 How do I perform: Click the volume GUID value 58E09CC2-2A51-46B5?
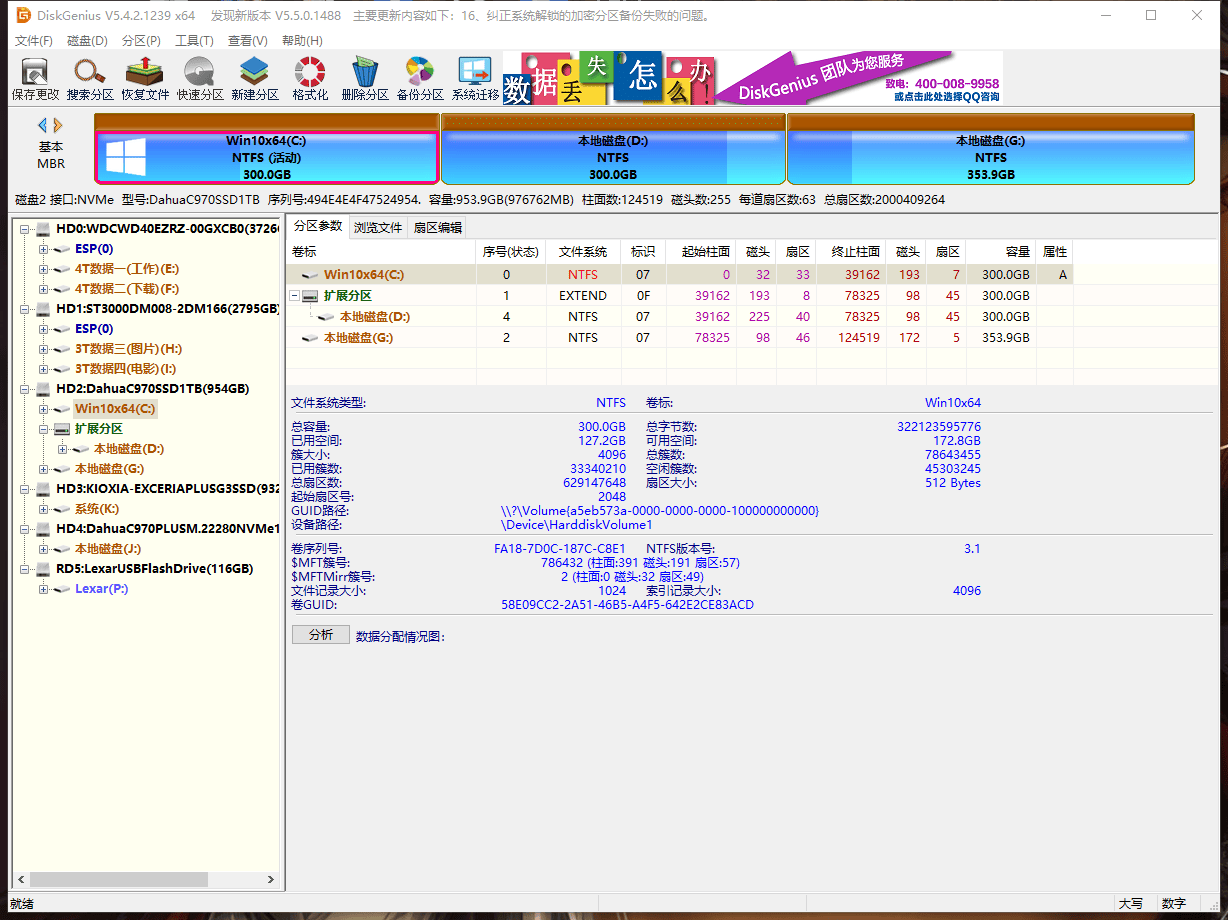coord(627,605)
